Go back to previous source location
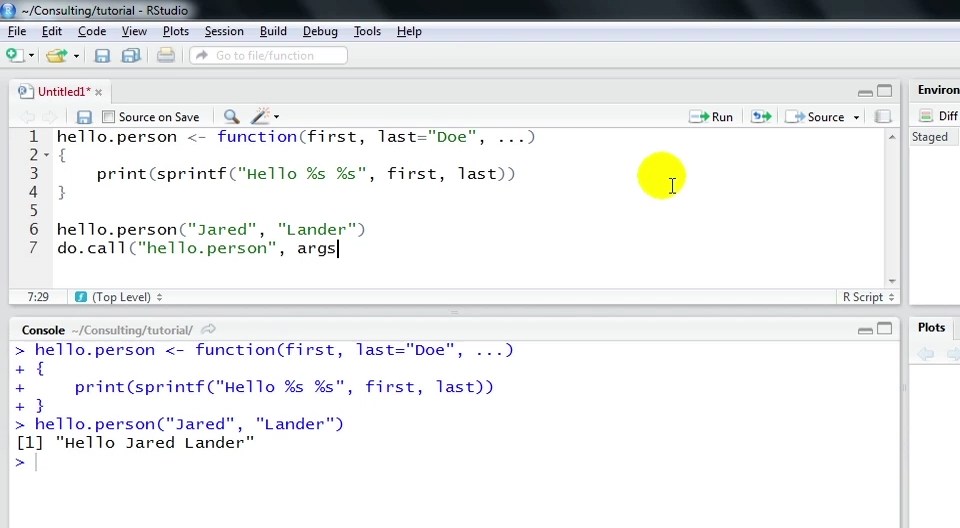 [x=27, y=116]
